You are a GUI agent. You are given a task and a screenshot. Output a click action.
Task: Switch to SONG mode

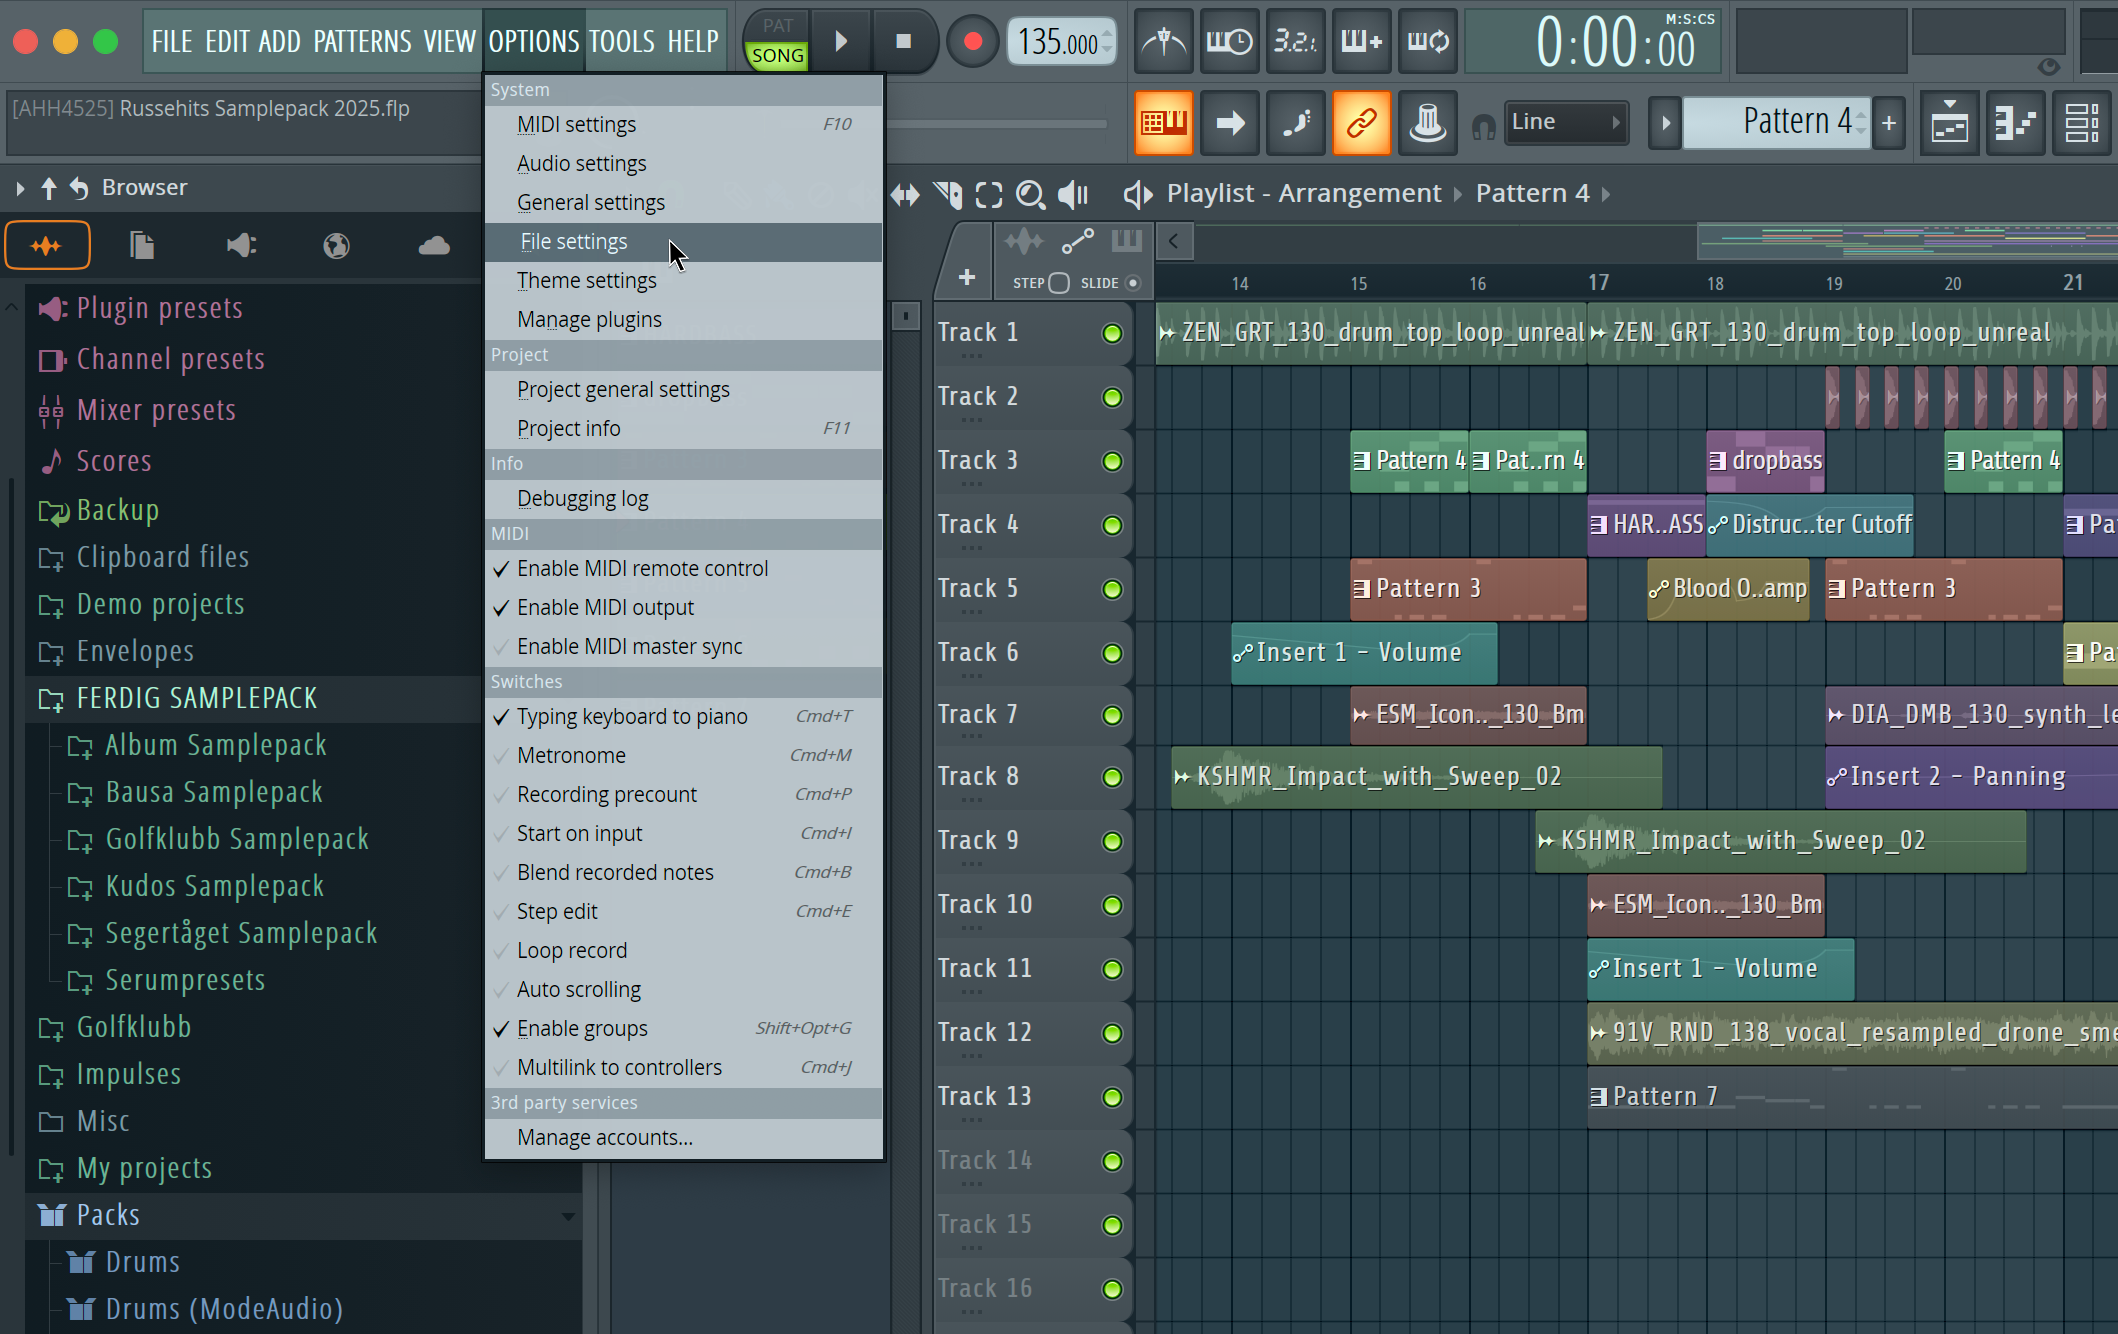point(777,56)
